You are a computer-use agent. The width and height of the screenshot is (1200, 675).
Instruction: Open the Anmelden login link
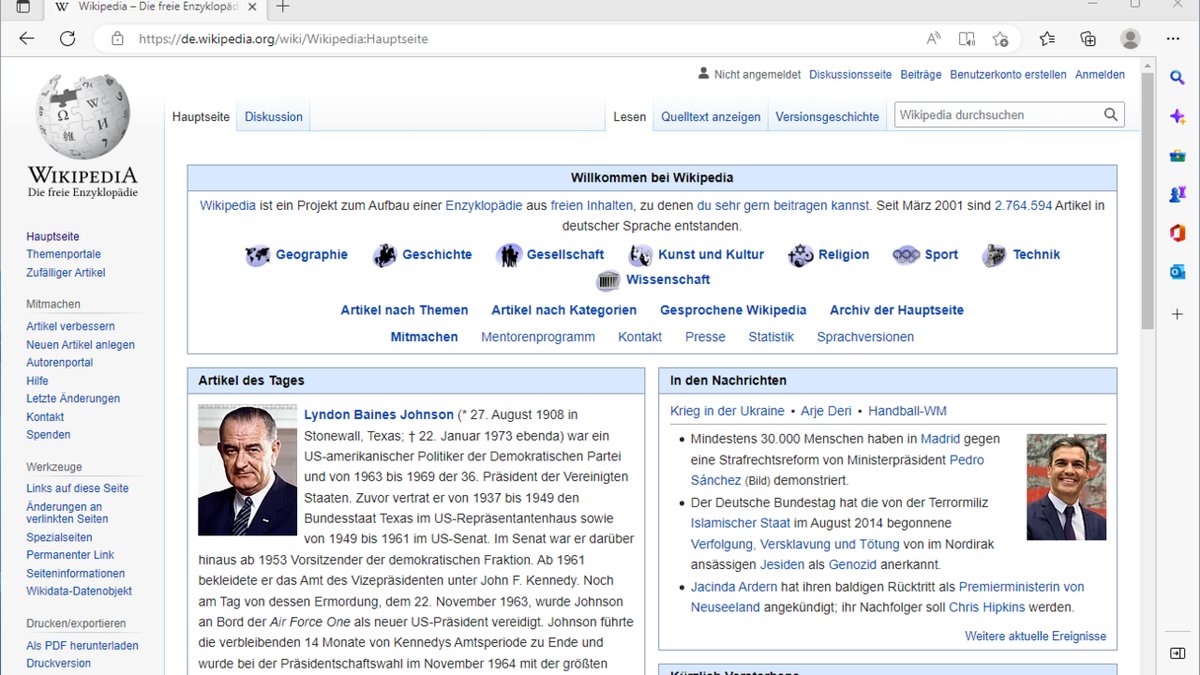(x=1099, y=75)
